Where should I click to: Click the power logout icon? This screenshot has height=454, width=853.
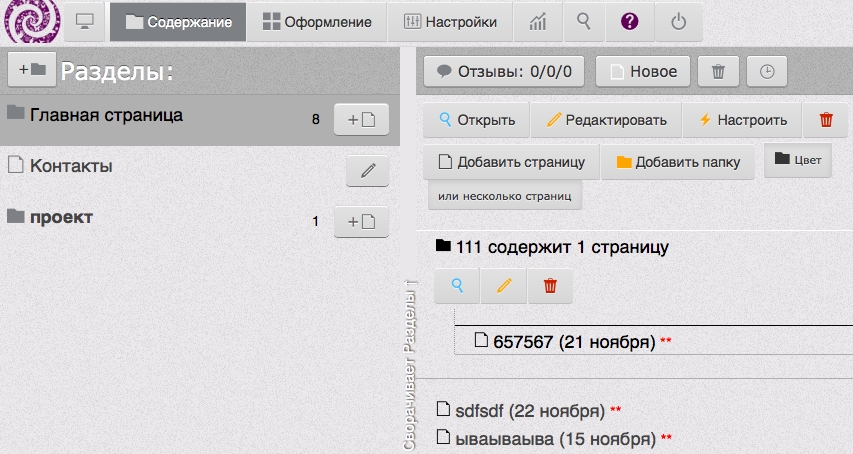pyautogui.click(x=679, y=21)
